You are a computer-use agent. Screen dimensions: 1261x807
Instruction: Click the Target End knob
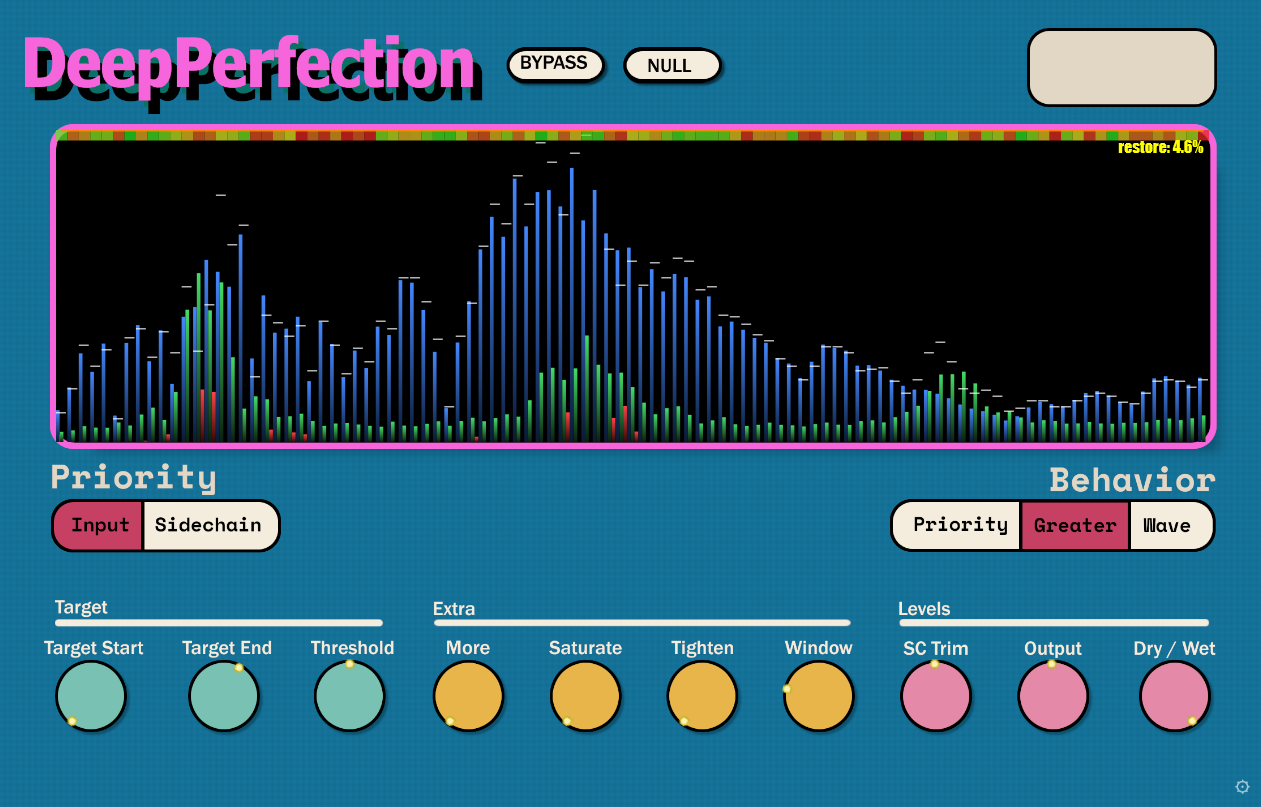point(224,696)
